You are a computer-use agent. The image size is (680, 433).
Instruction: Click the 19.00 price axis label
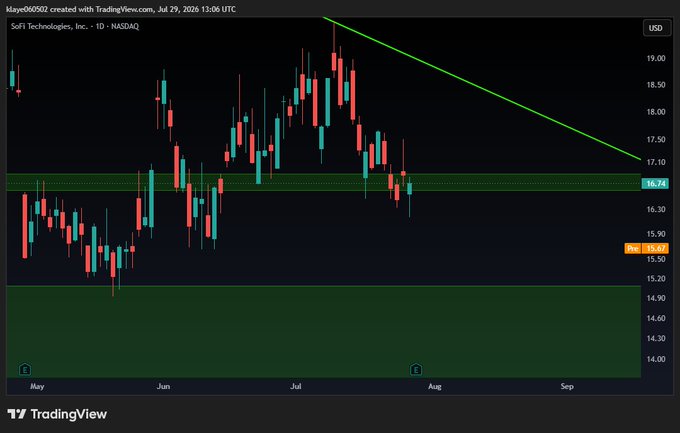pyautogui.click(x=656, y=58)
